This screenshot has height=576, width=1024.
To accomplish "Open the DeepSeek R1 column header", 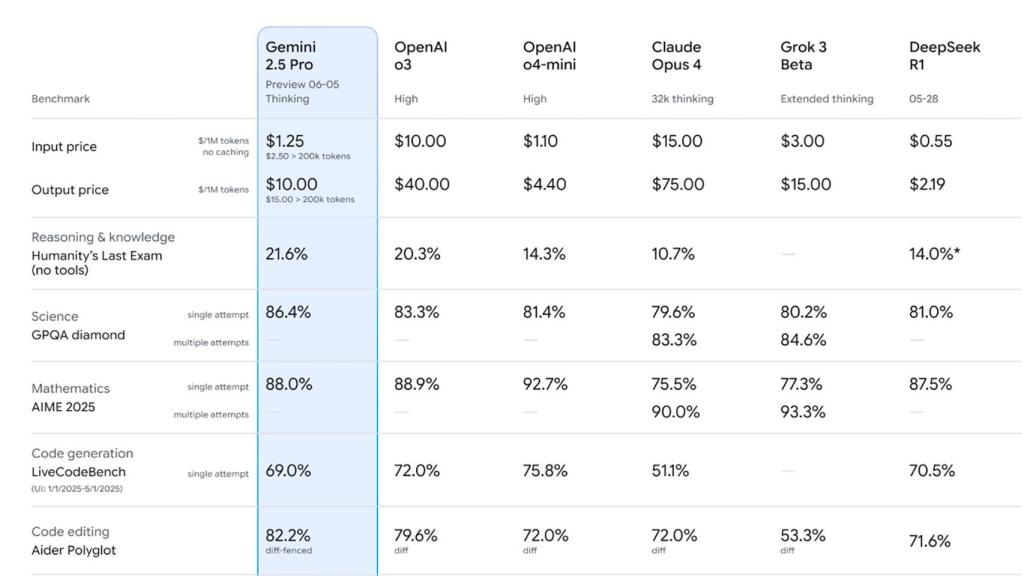I will [x=944, y=55].
